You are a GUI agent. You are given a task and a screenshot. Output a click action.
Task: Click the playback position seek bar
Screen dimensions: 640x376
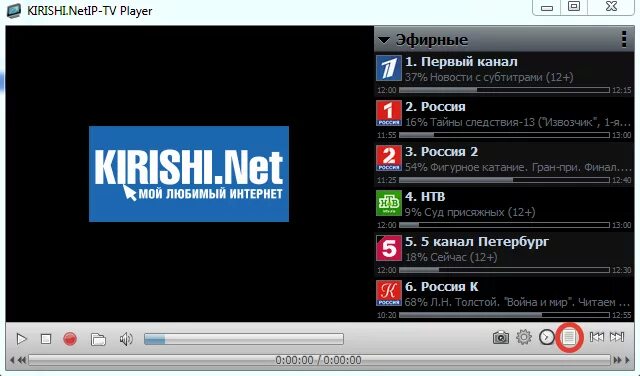[320, 360]
